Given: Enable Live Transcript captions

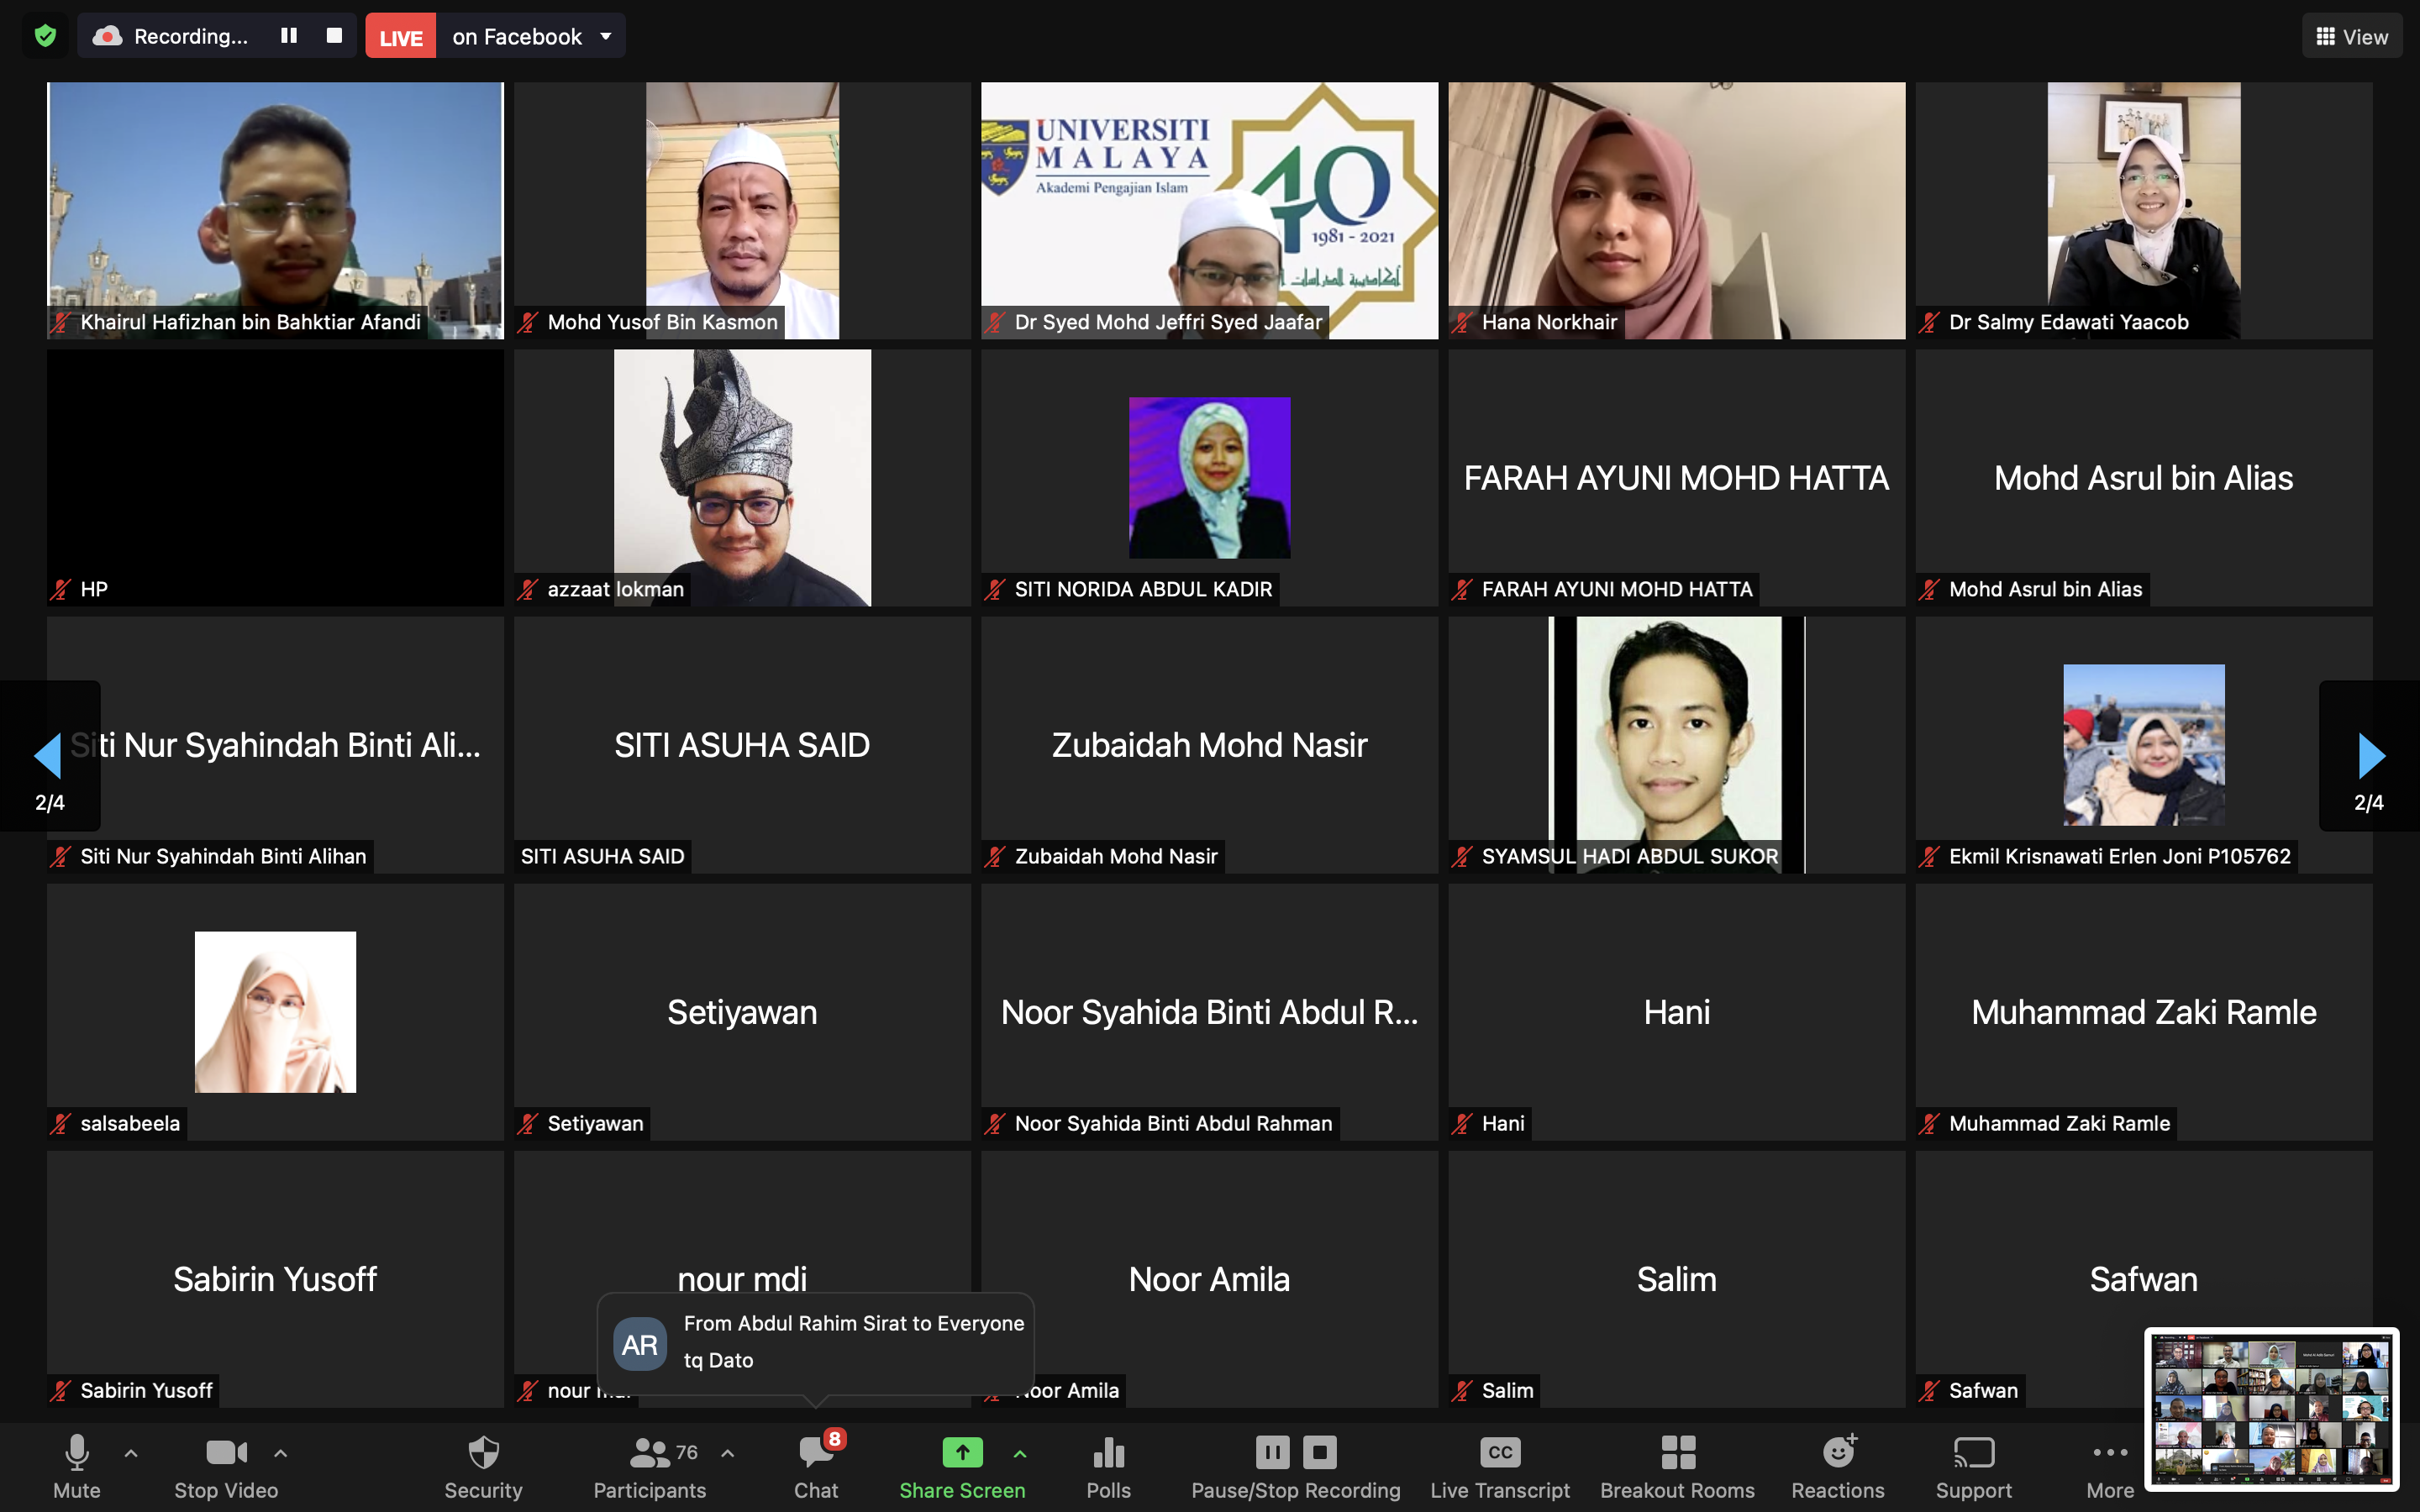Looking at the screenshot, I should (x=1500, y=1465).
